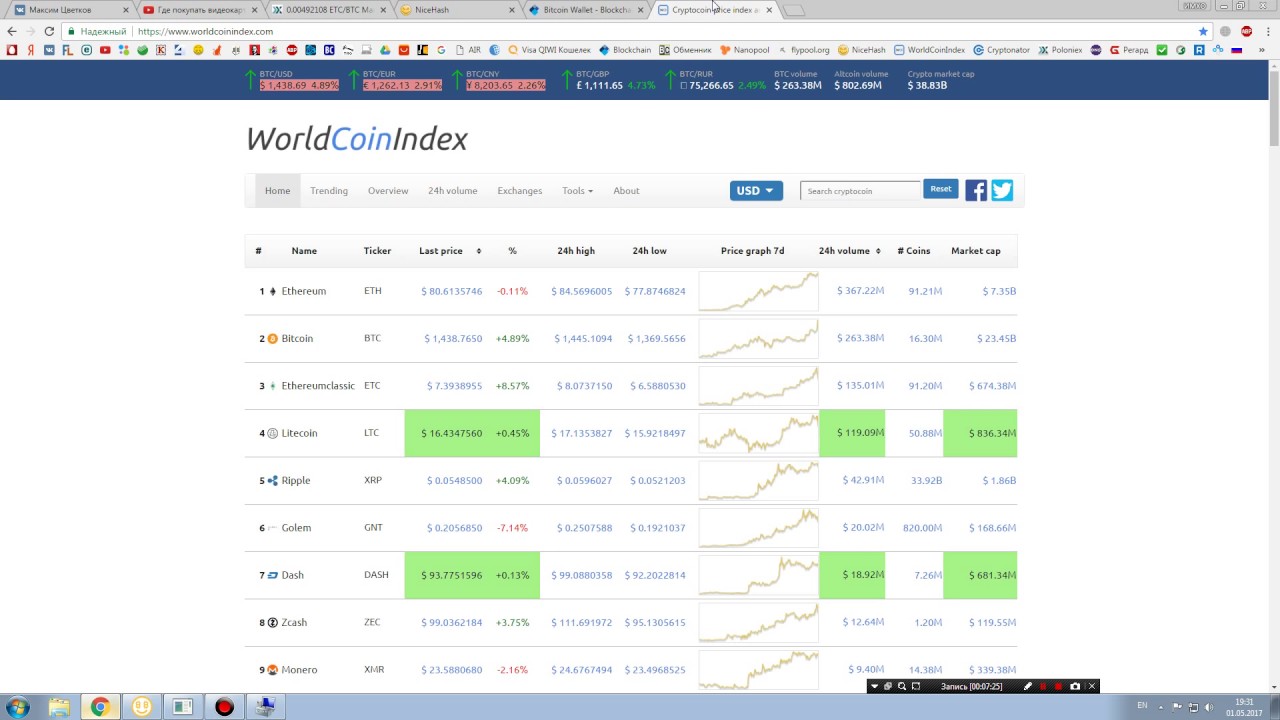Screen dimensions: 1280x720
Task: Click the Zcash coin icon in row 8
Action: pyautogui.click(x=273, y=623)
